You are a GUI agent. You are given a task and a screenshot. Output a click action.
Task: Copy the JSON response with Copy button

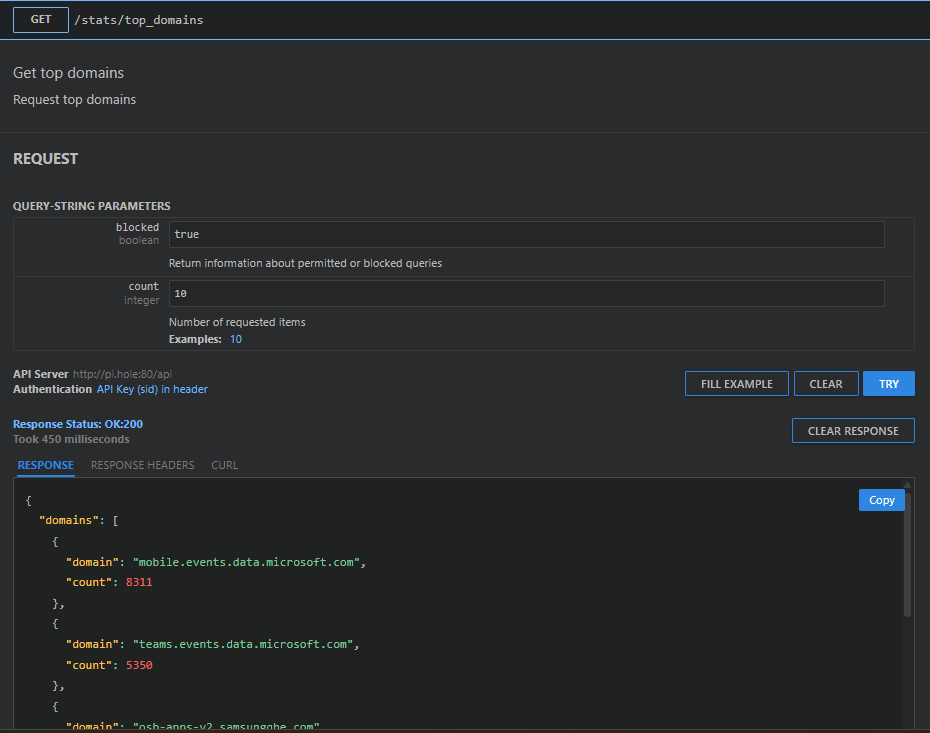coord(881,500)
